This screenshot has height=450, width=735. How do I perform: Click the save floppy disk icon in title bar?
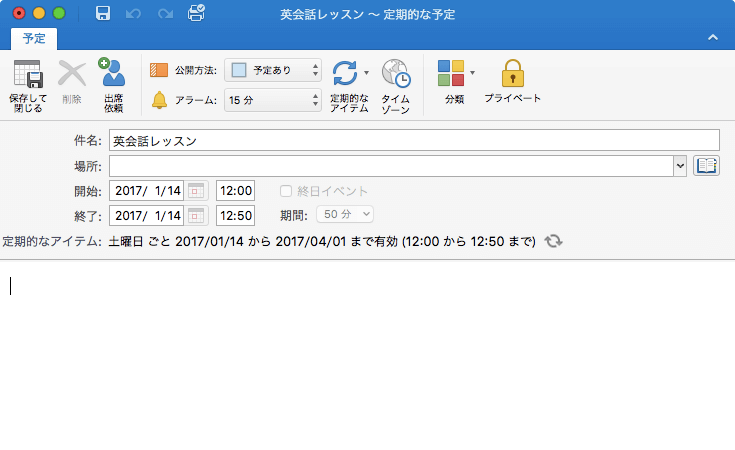(x=103, y=13)
